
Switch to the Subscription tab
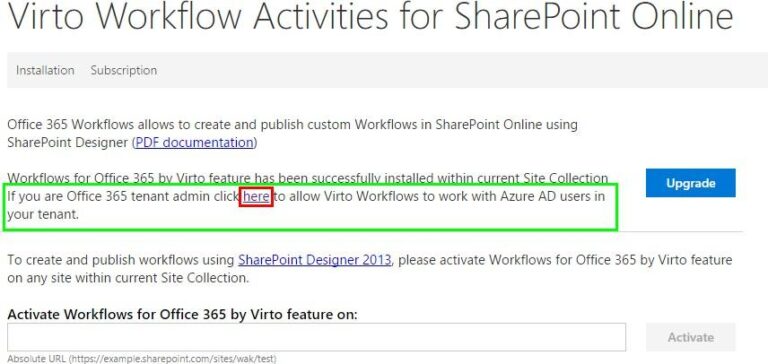[124, 70]
